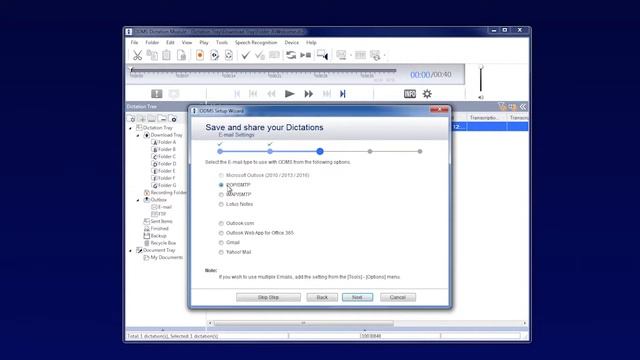This screenshot has width=640, height=360.
Task: Click the vertical volume slider
Action: (x=481, y=79)
